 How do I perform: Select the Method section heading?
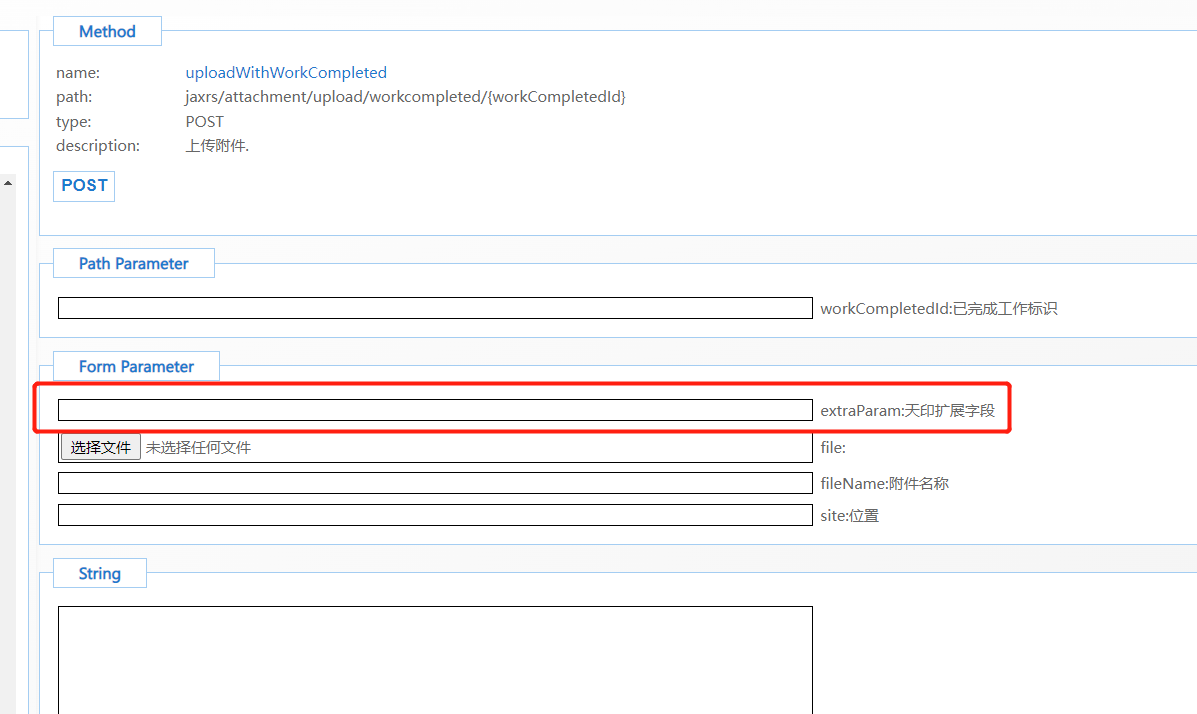(x=107, y=31)
